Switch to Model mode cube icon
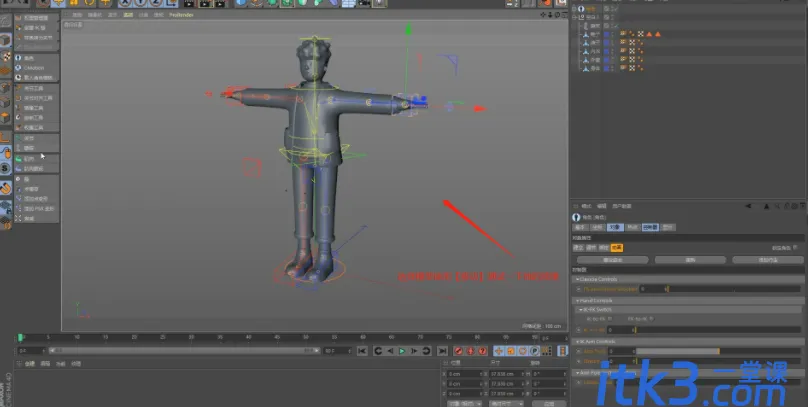The image size is (808, 407). (6, 40)
